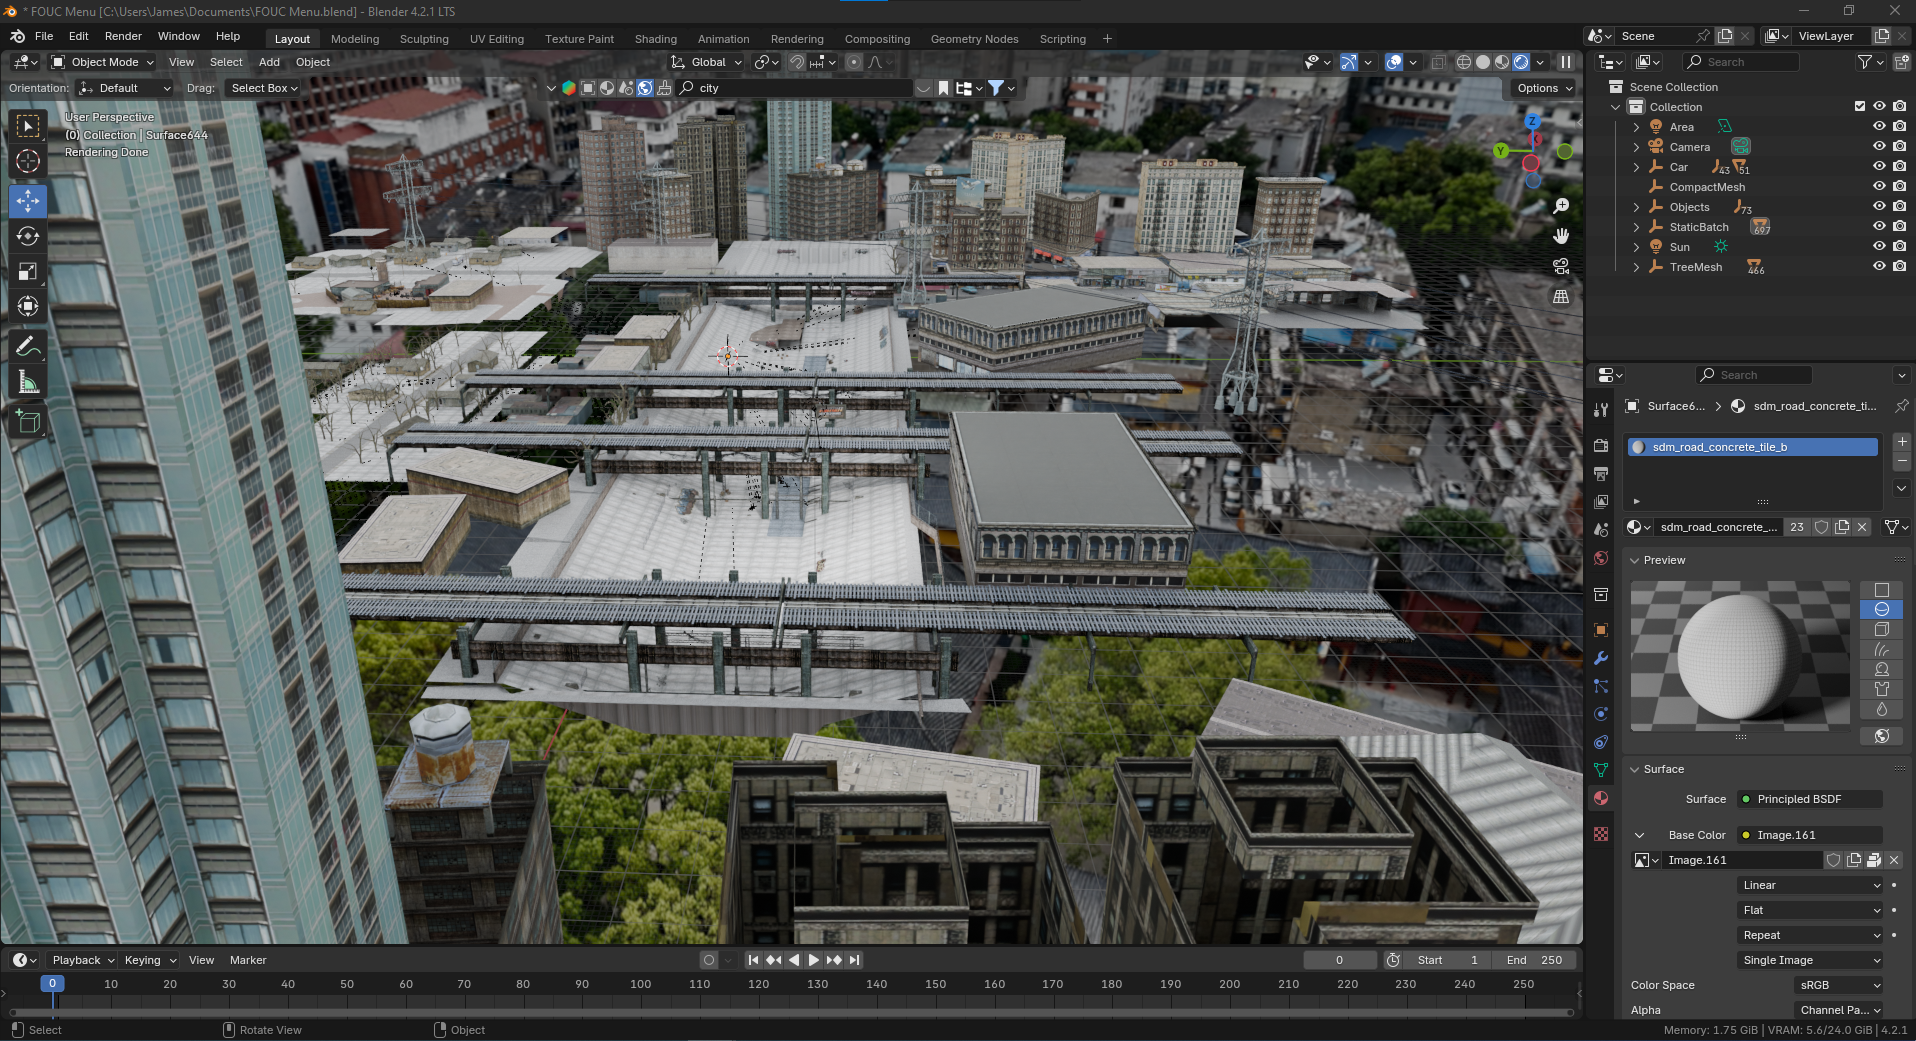Open the Material properties tab
Image resolution: width=1916 pixels, height=1041 pixels.
(1601, 798)
